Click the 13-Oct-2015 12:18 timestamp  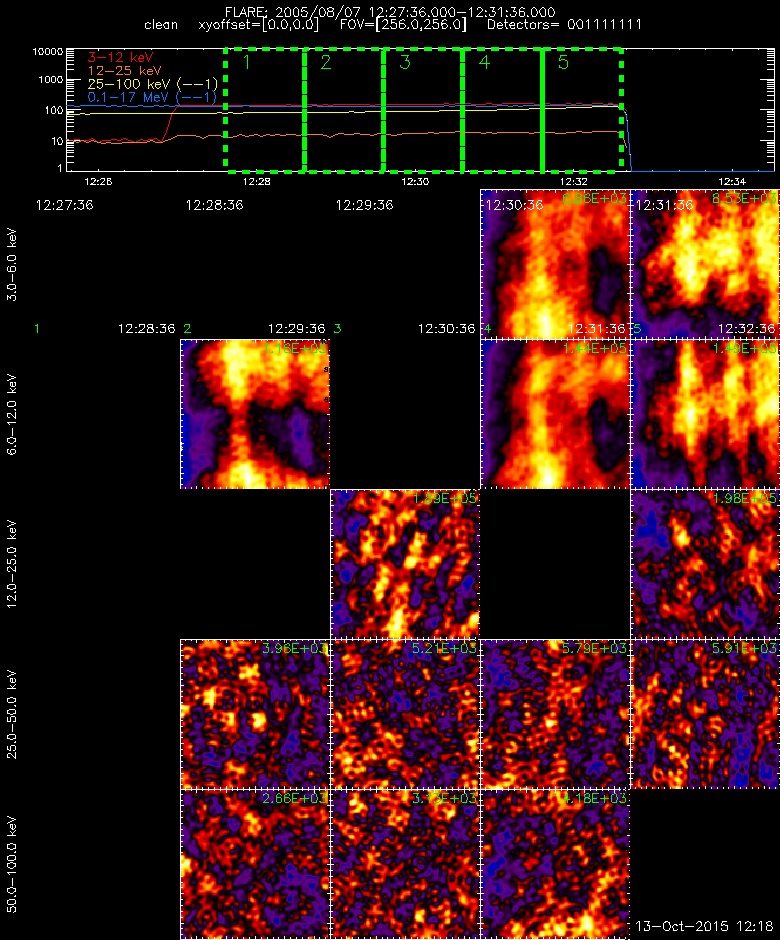pos(704,926)
